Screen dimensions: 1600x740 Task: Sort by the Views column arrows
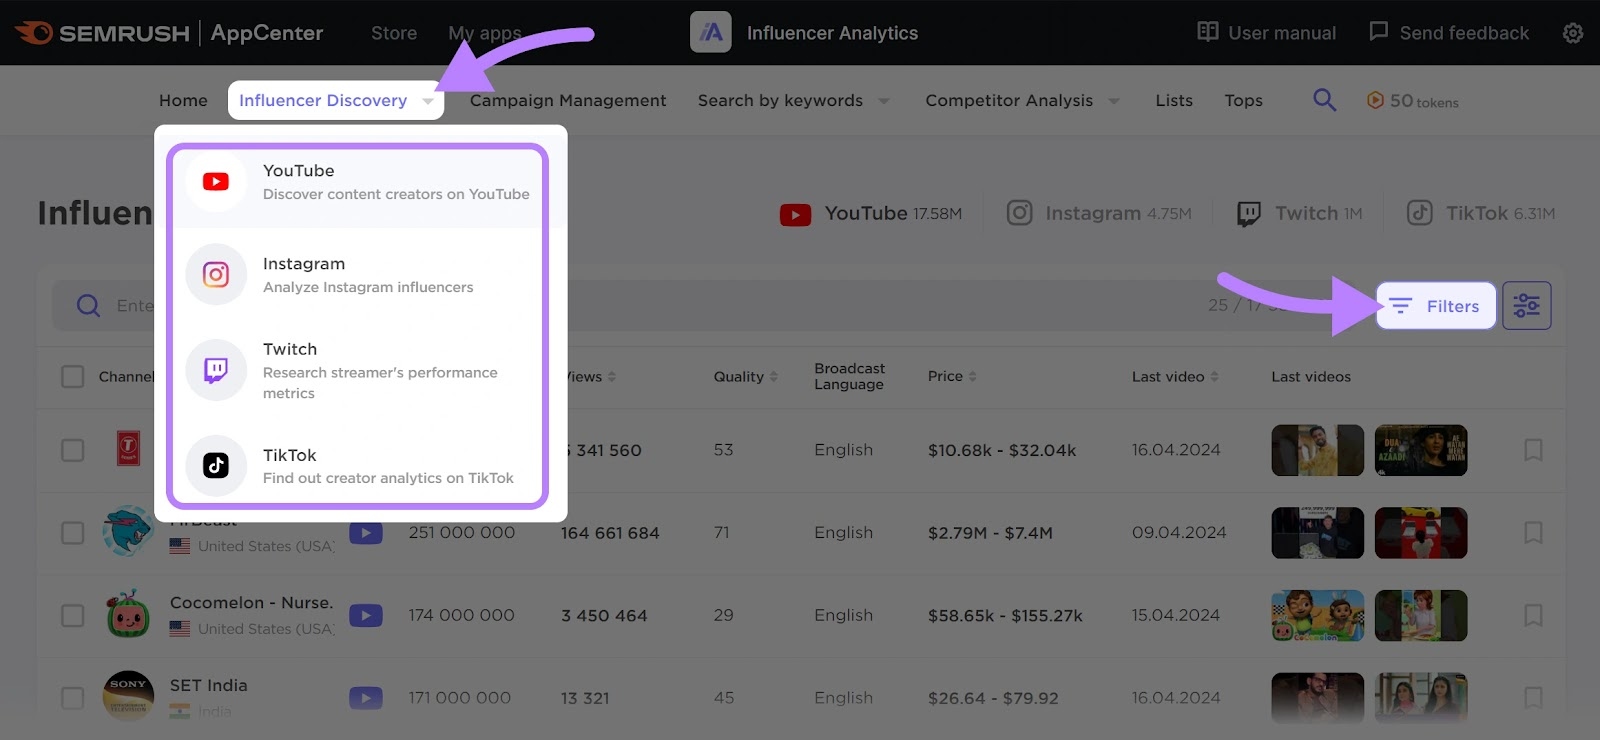(x=612, y=377)
